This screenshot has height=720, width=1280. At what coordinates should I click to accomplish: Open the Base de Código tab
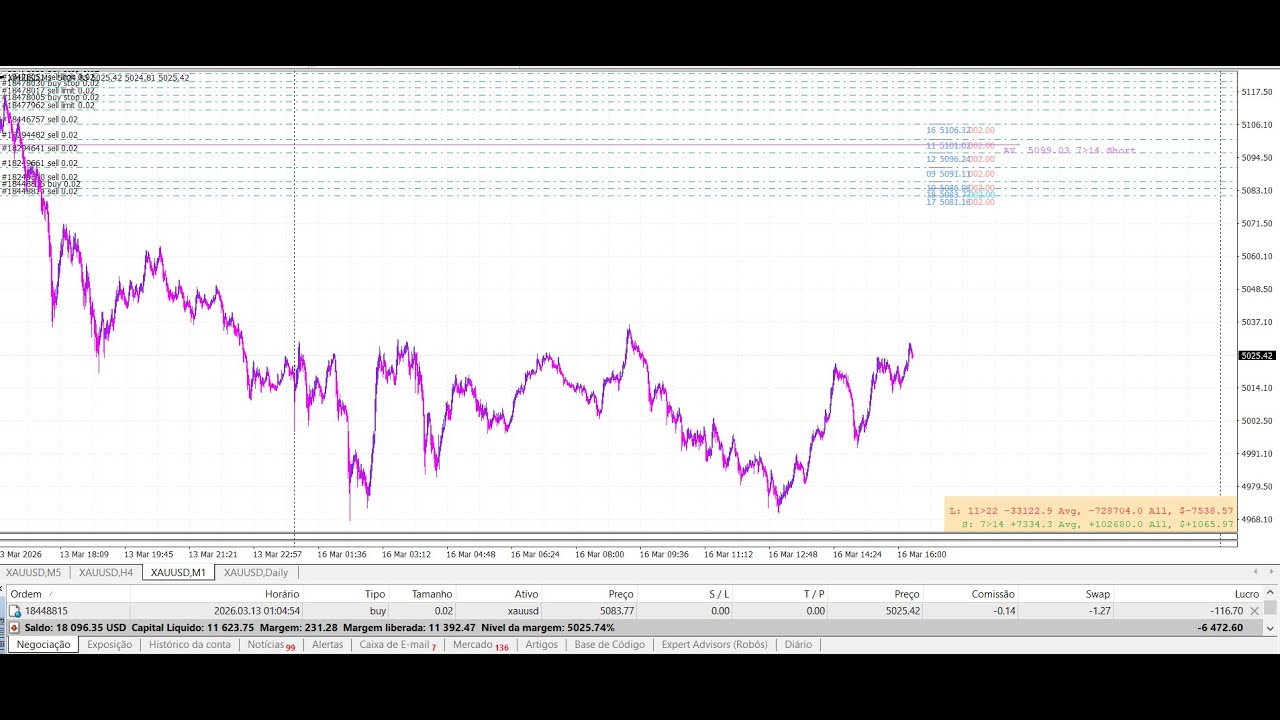tap(609, 645)
